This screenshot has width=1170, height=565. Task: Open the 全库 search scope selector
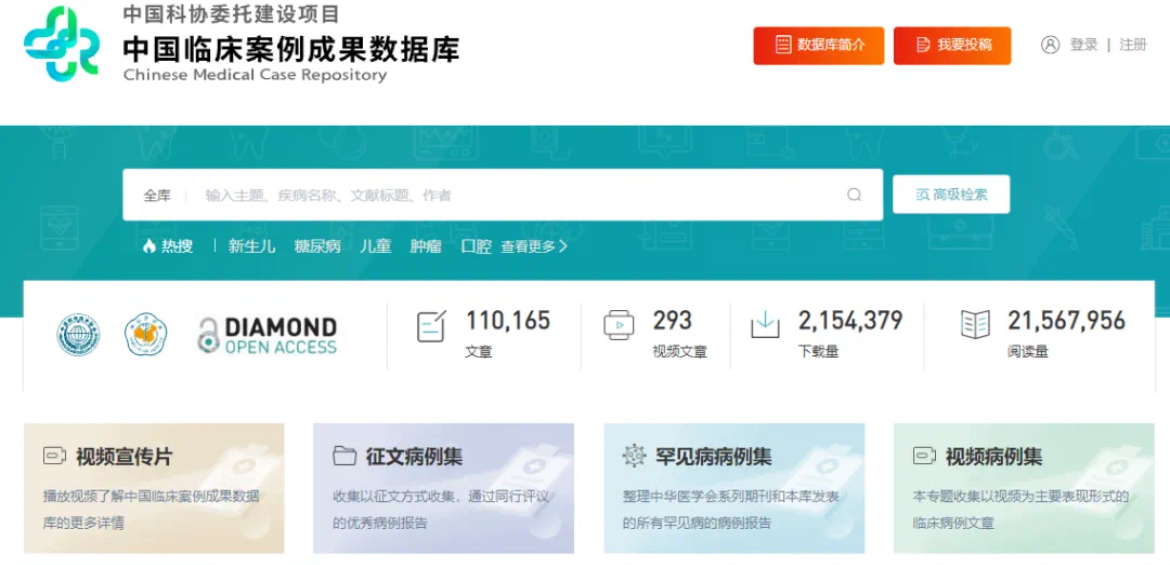157,196
